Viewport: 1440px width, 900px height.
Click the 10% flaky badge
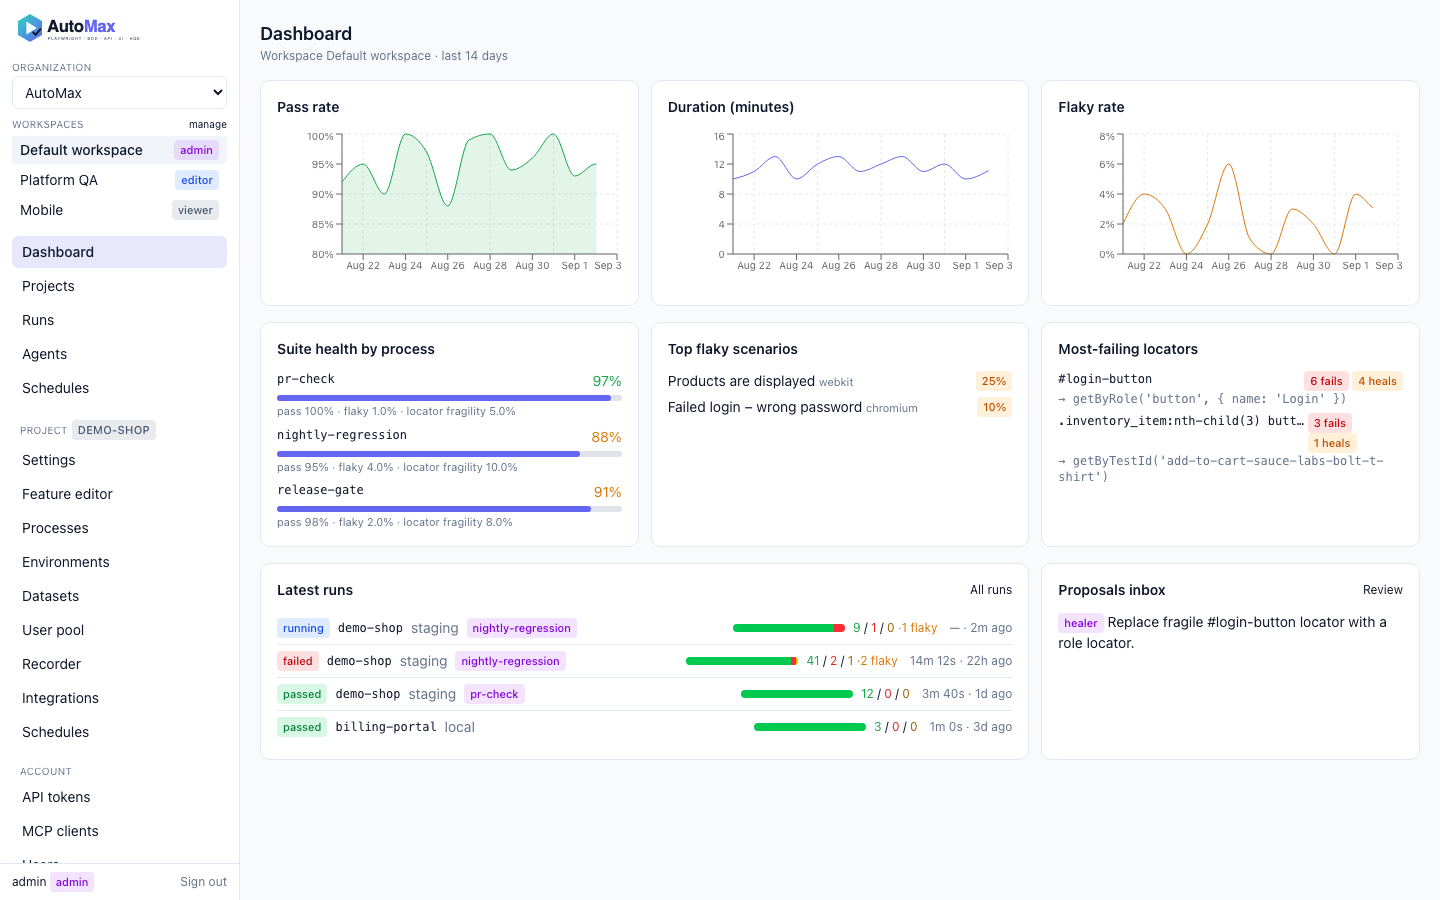pos(994,407)
